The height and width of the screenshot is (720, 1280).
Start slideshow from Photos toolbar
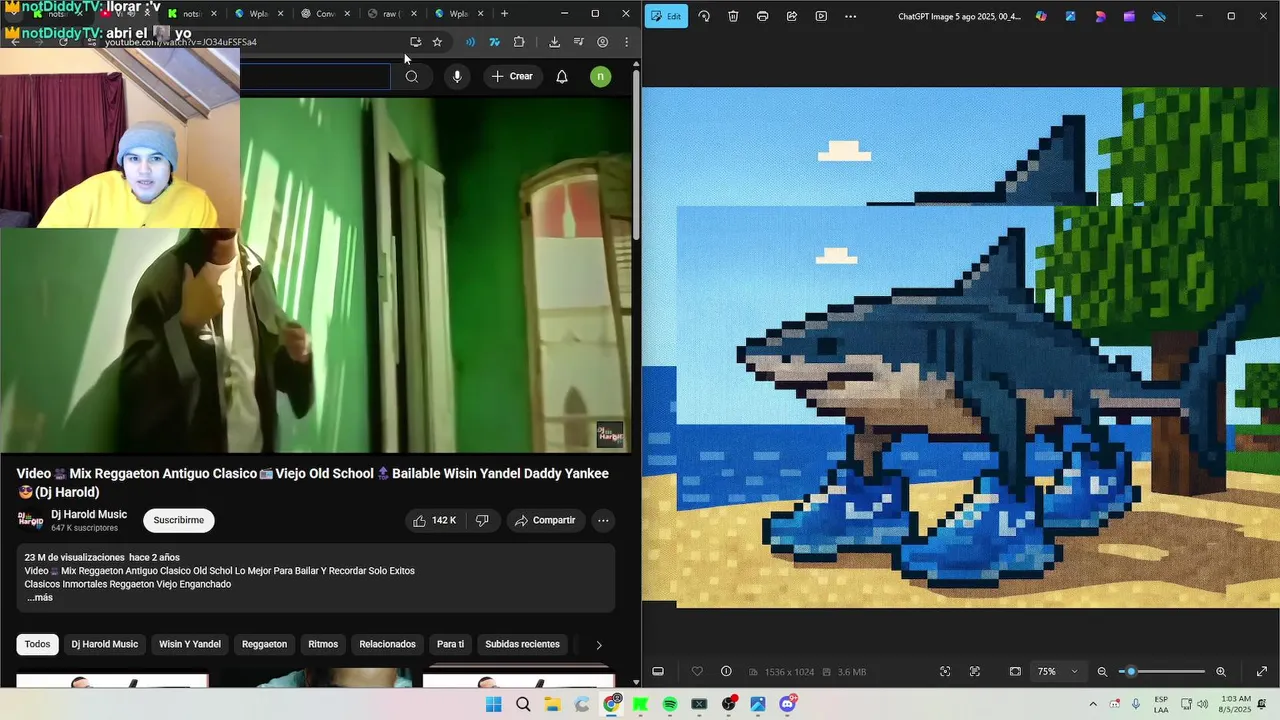[x=821, y=16]
